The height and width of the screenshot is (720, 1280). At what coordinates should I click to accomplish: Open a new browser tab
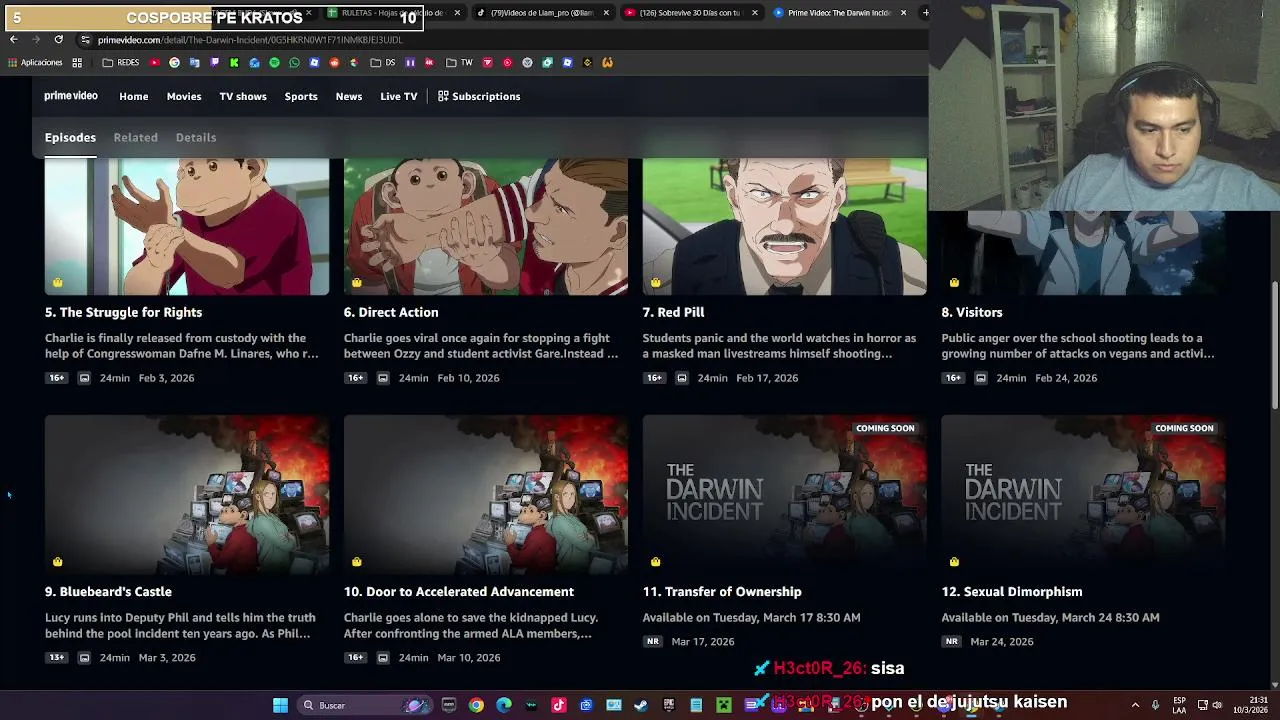tap(925, 13)
